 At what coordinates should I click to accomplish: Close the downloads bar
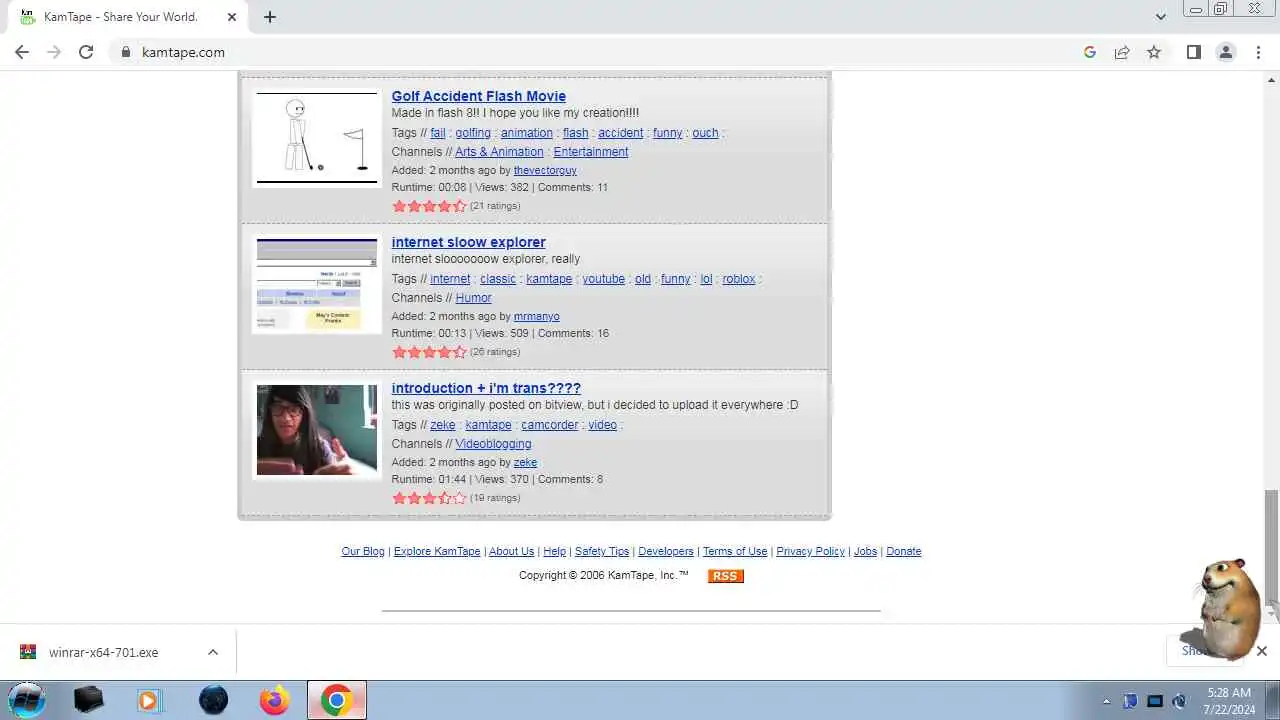coord(1262,651)
